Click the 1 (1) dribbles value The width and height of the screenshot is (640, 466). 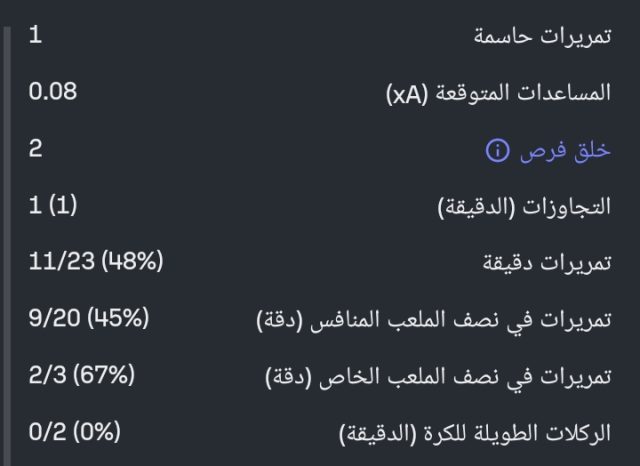pyautogui.click(x=53, y=206)
